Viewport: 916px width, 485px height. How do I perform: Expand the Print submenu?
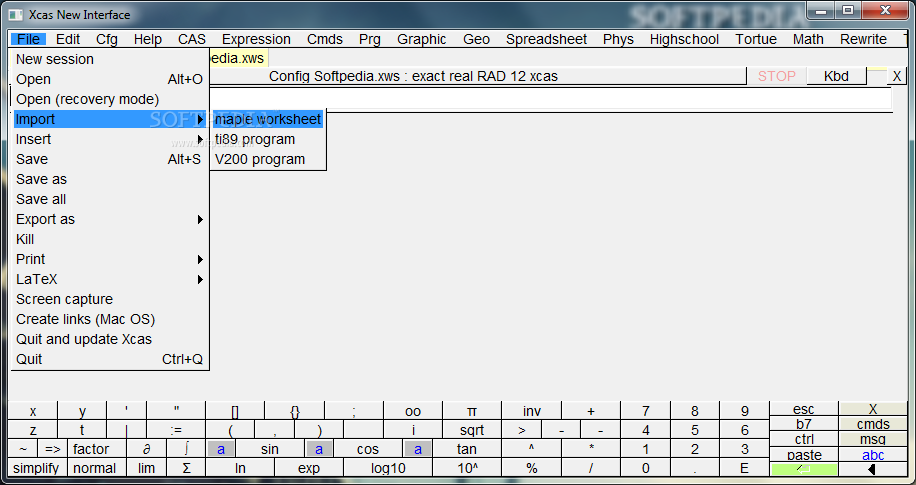(x=110, y=259)
